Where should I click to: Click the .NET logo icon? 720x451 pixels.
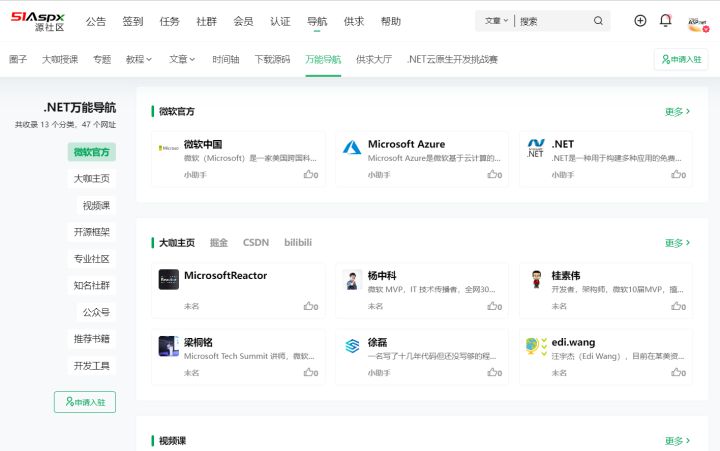pos(535,148)
